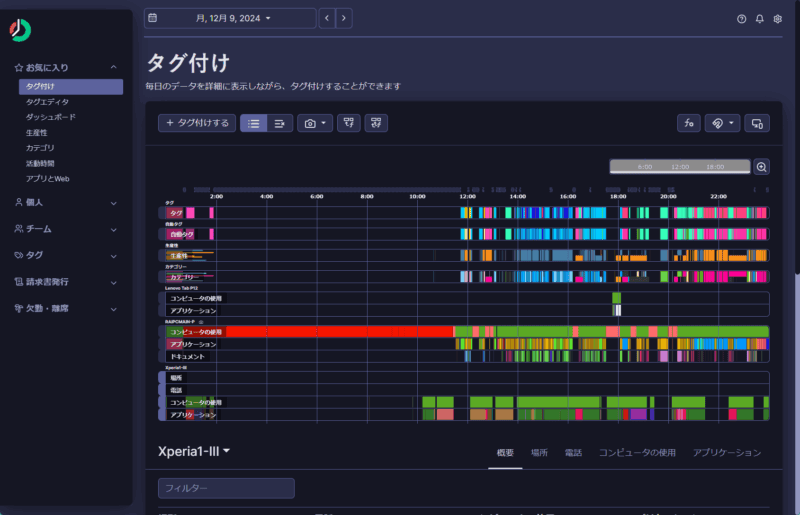Select タグ付け in sidebar
Image resolution: width=800 pixels, height=515 pixels.
[x=71, y=87]
